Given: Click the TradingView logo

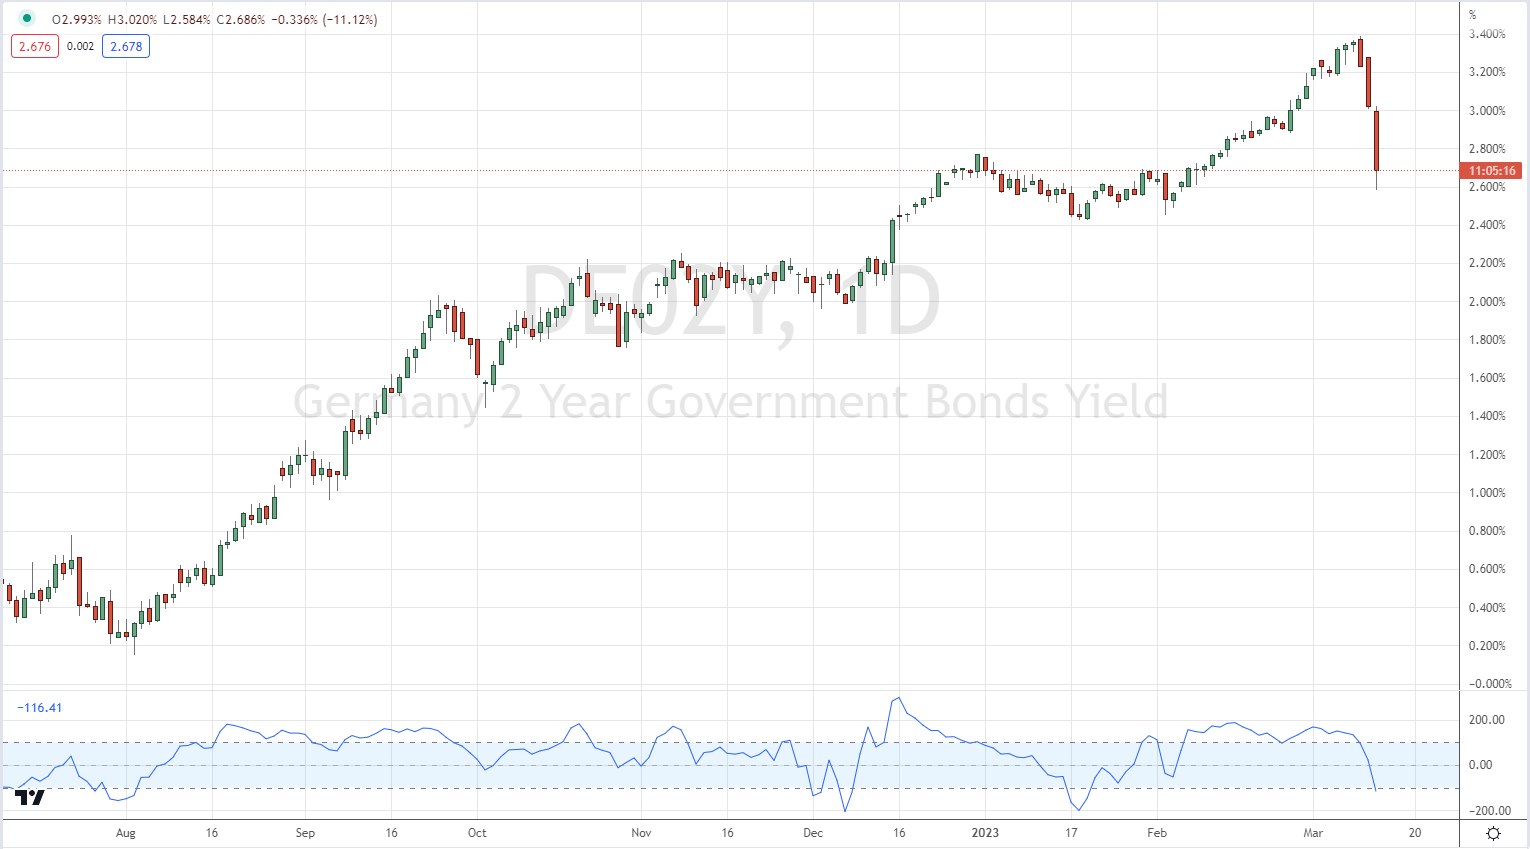Looking at the screenshot, I should [30, 797].
